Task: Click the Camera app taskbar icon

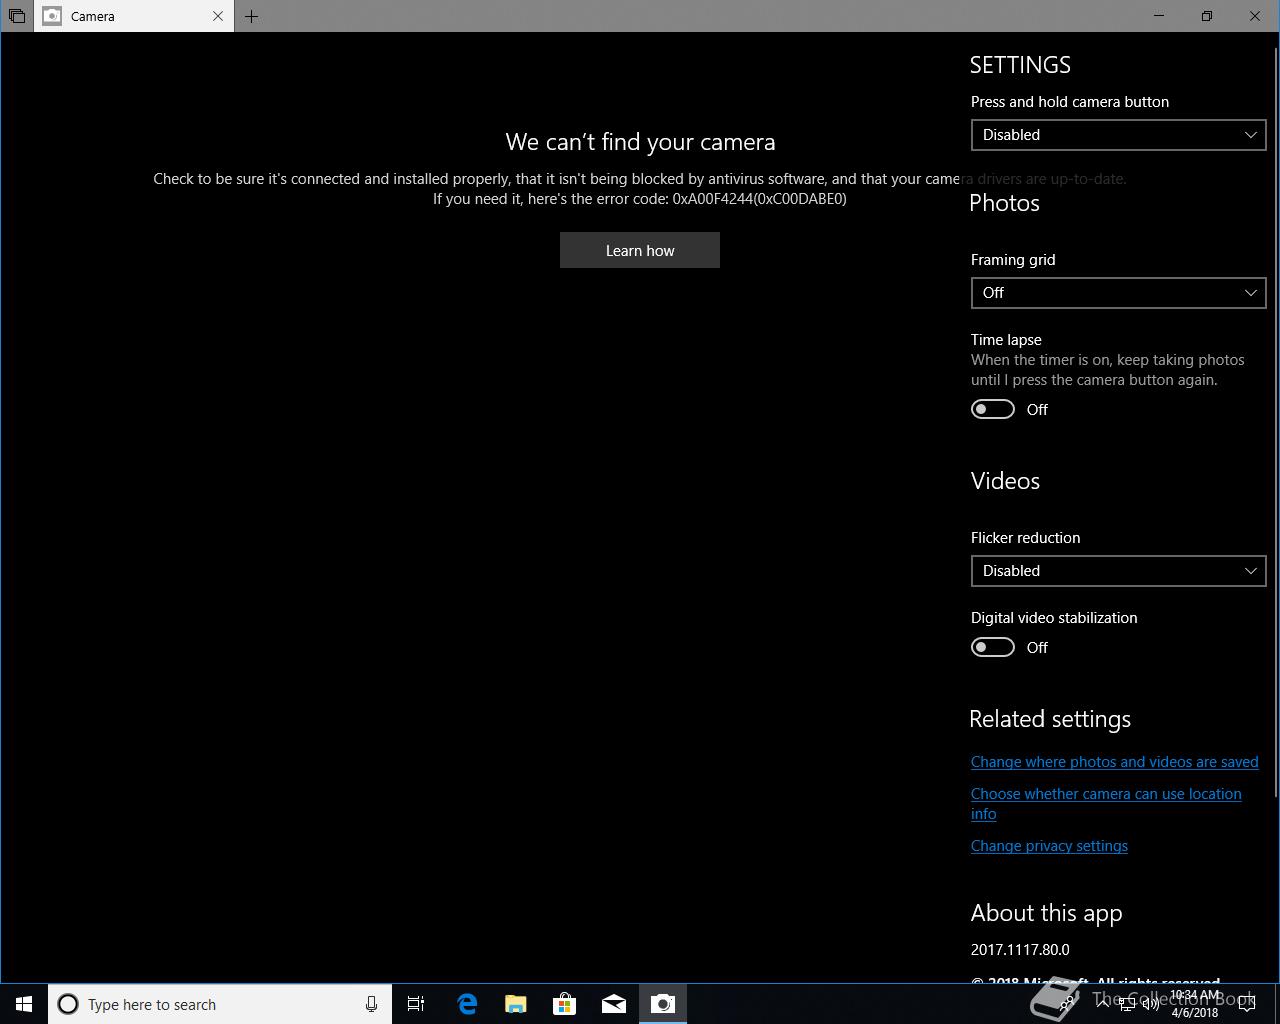Action: tap(663, 1004)
